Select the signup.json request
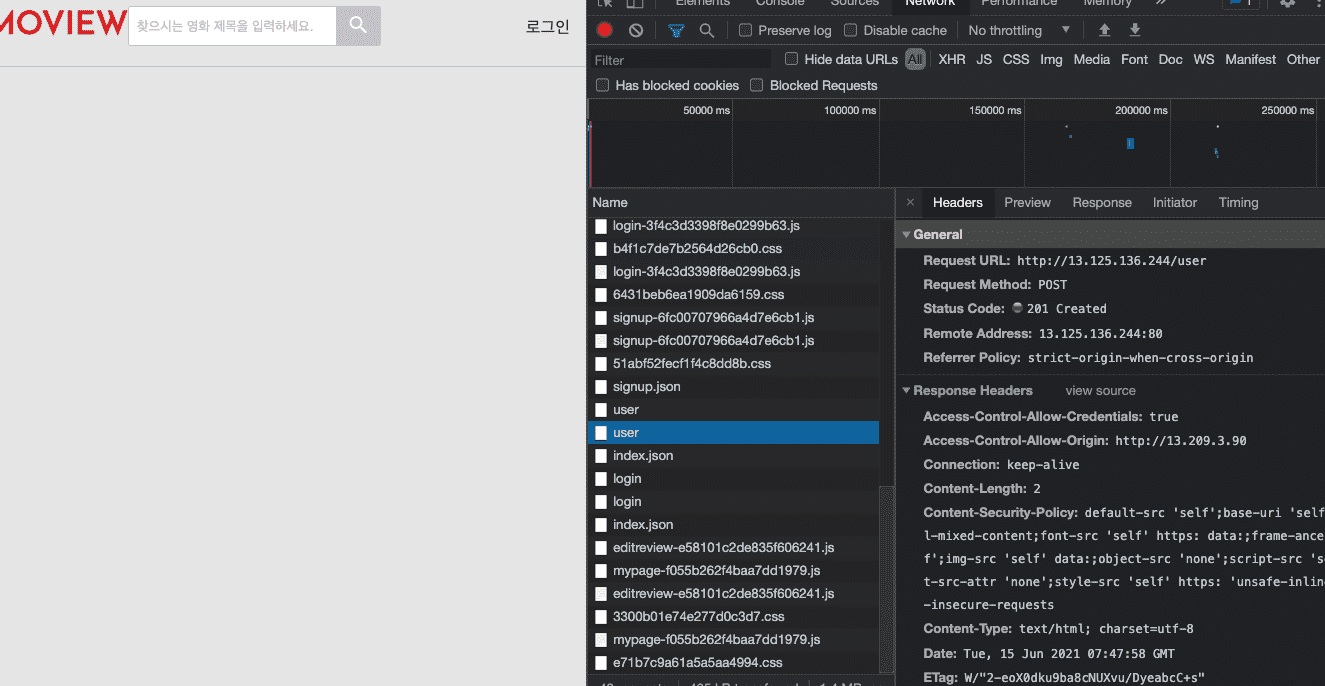The height and width of the screenshot is (686, 1325). 646,387
